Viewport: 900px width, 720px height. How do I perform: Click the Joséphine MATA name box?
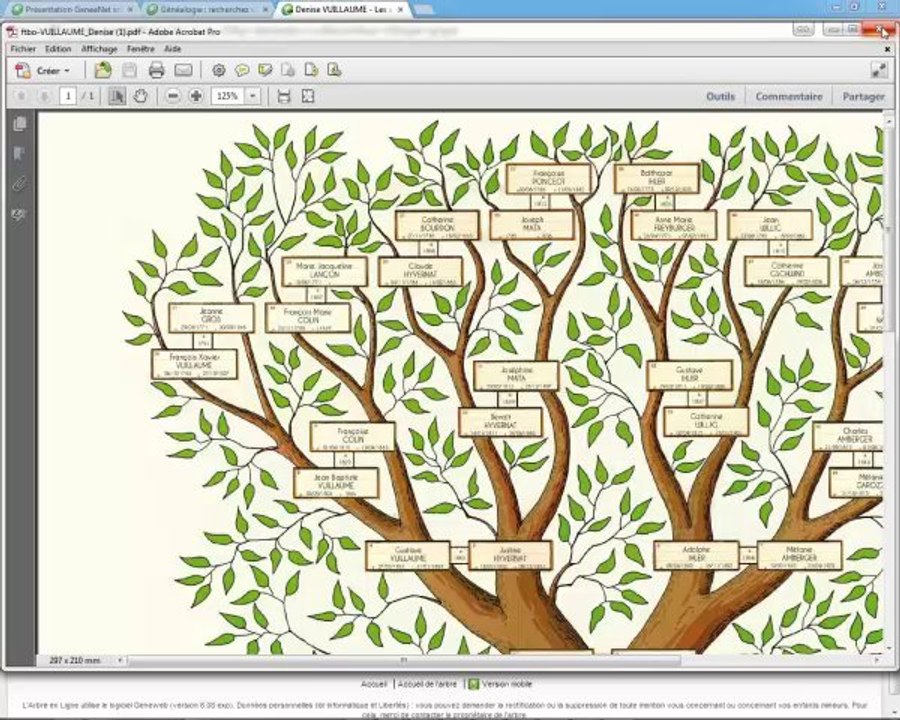pyautogui.click(x=516, y=376)
